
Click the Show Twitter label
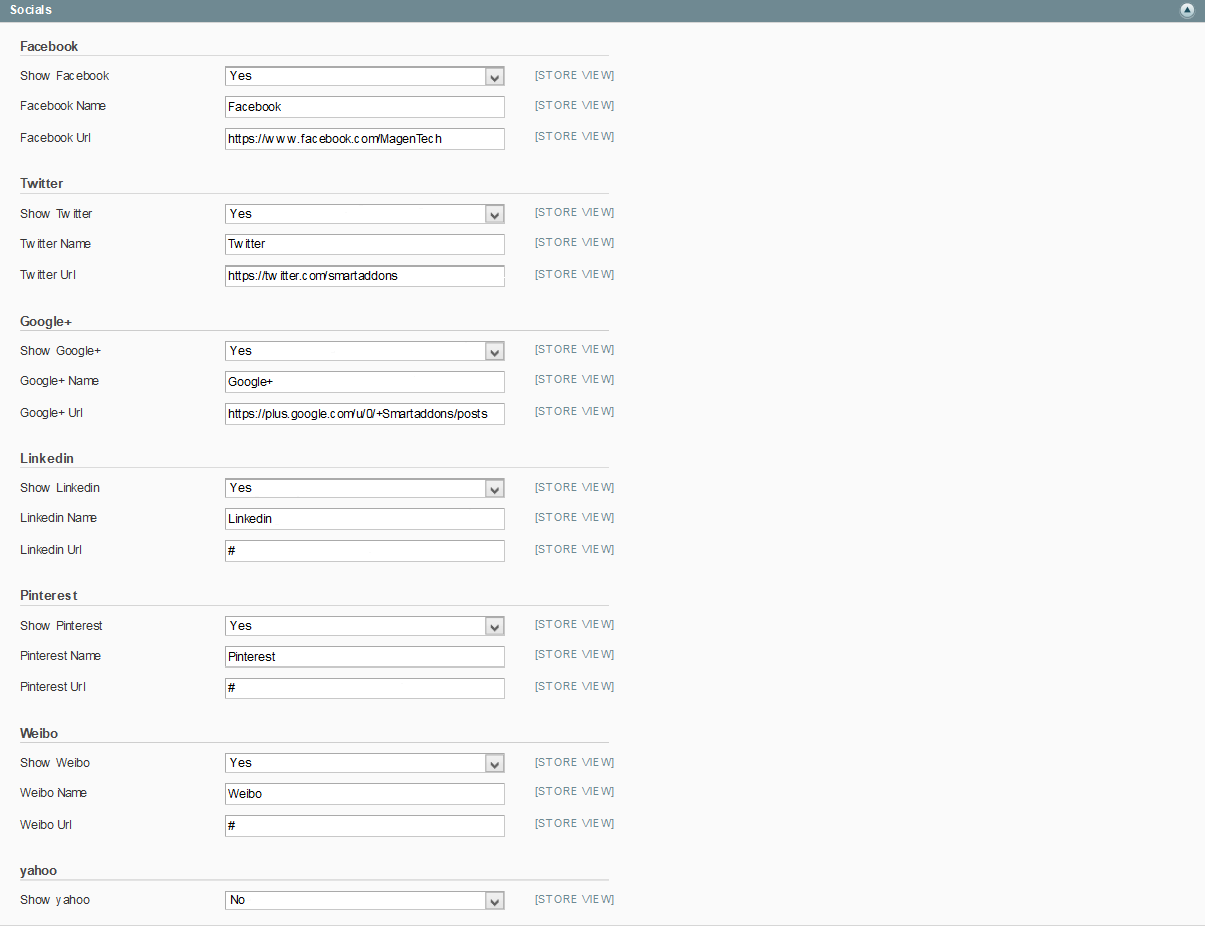pos(56,214)
